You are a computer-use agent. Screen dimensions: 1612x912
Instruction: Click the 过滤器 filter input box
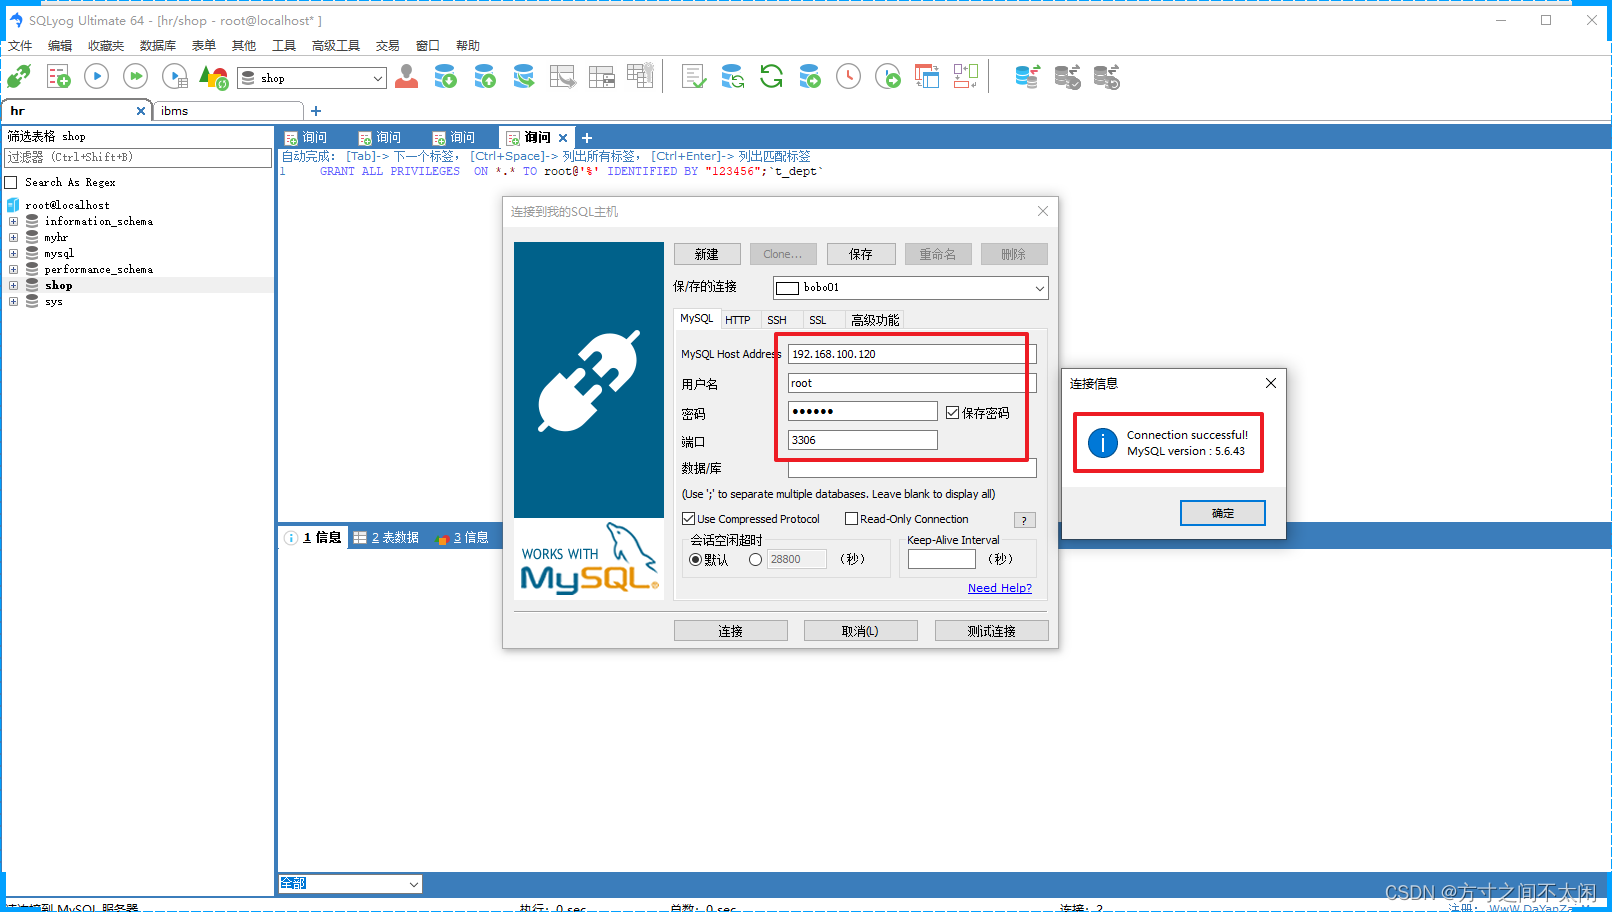138,158
